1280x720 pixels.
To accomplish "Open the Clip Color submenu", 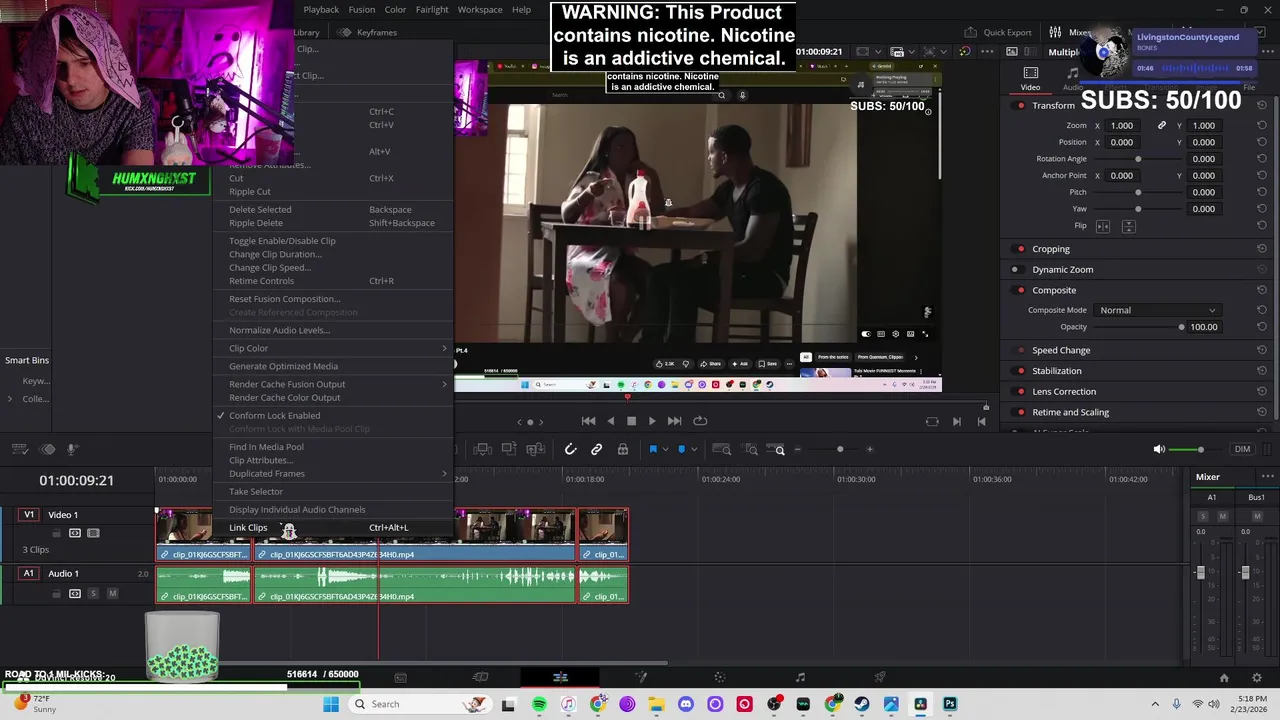I will (x=334, y=348).
